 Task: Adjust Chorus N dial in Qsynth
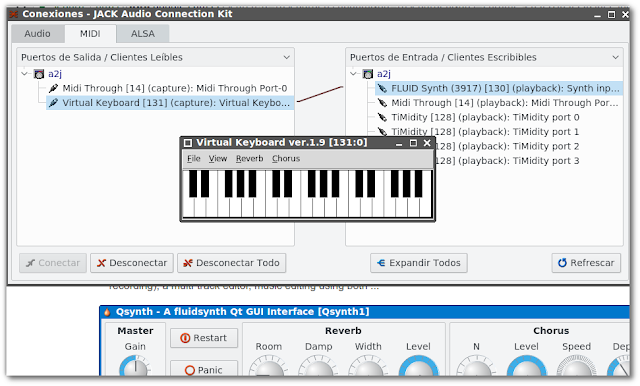pos(476,366)
